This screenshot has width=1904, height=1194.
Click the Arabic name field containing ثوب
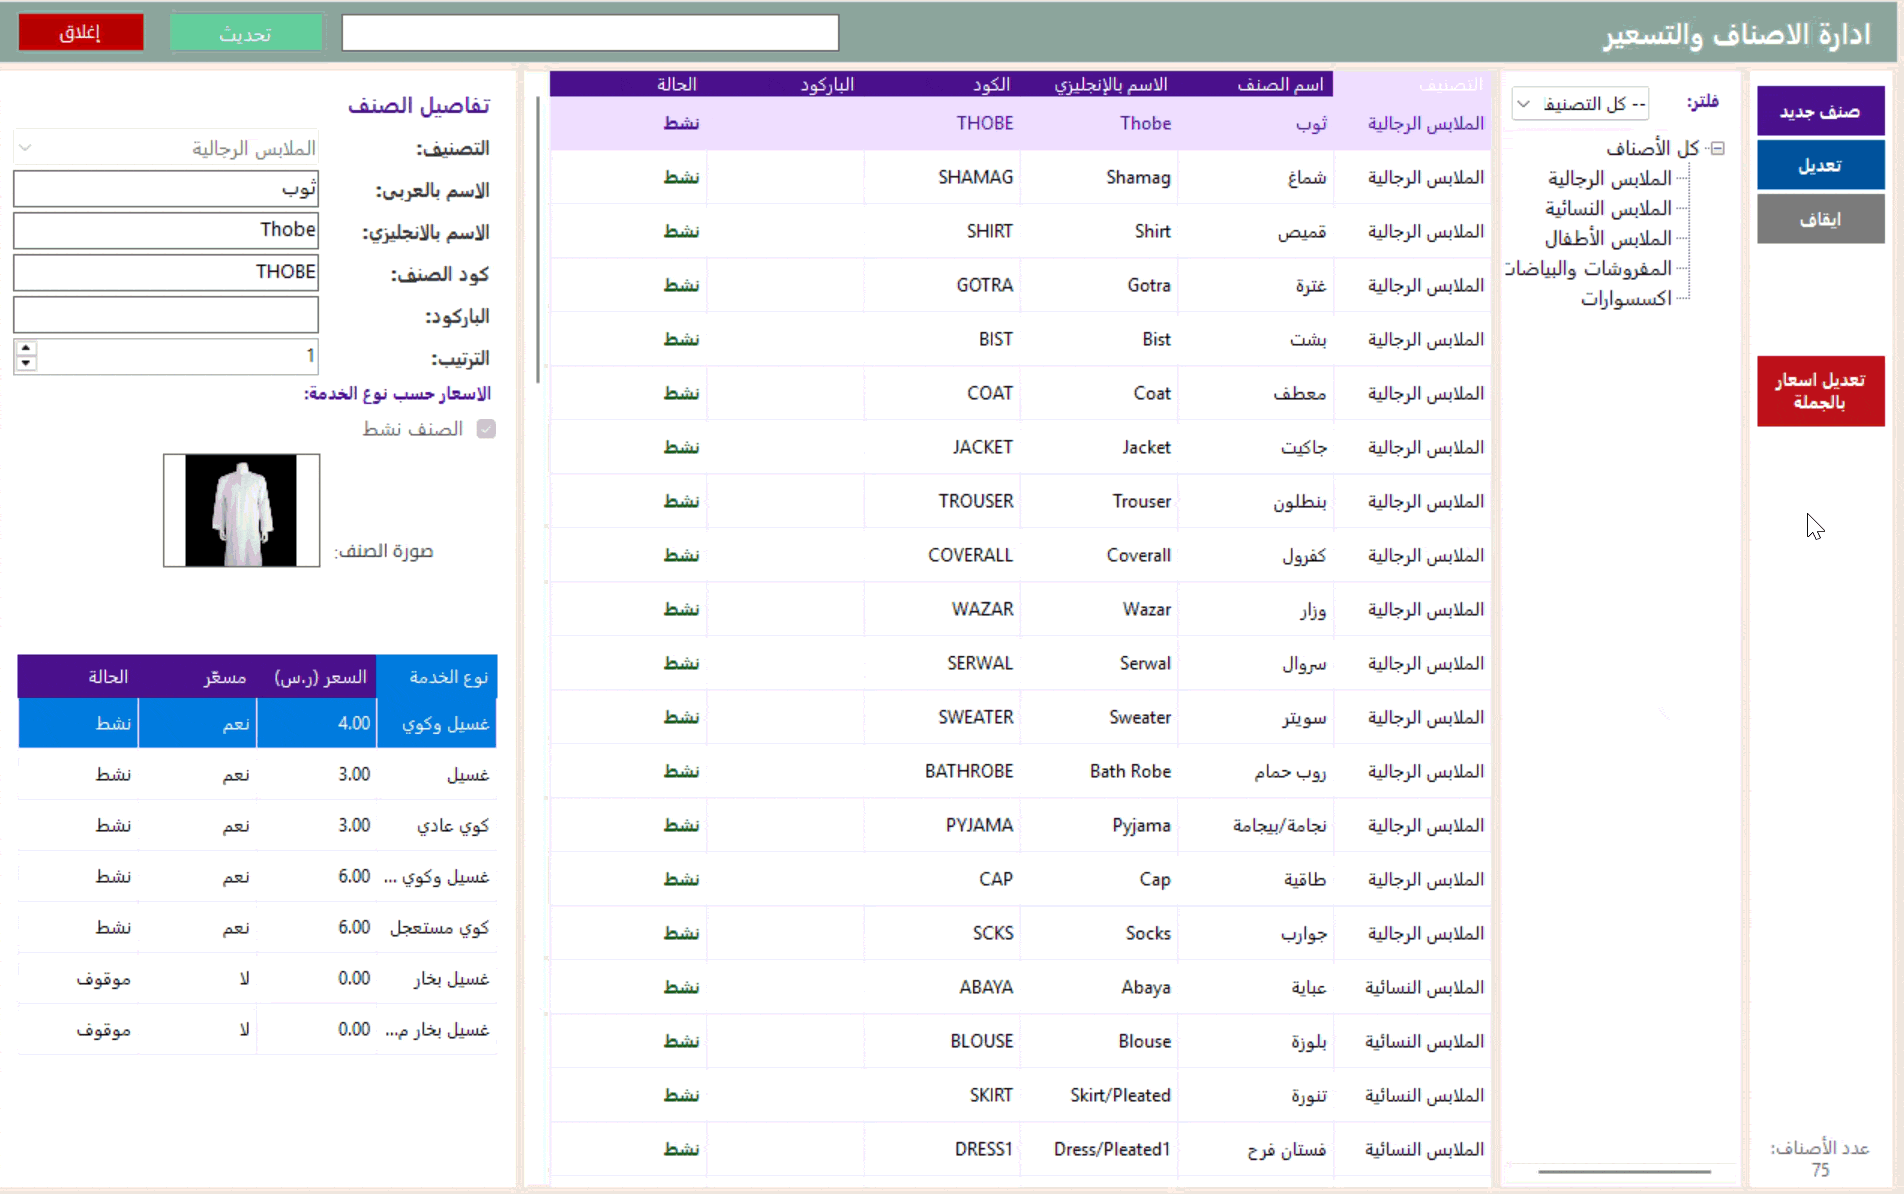166,189
